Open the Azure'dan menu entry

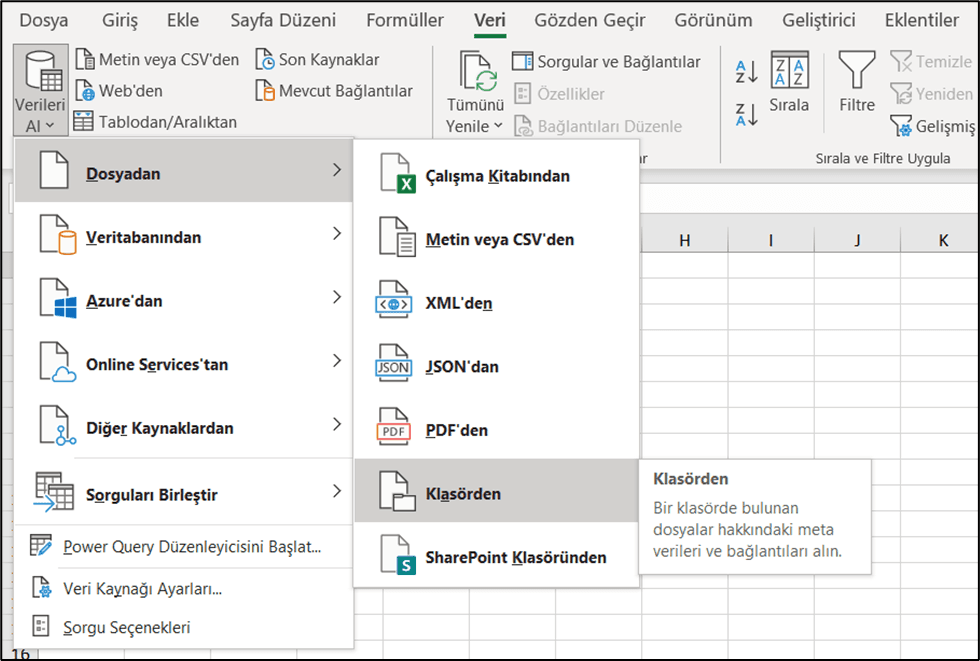tap(184, 297)
